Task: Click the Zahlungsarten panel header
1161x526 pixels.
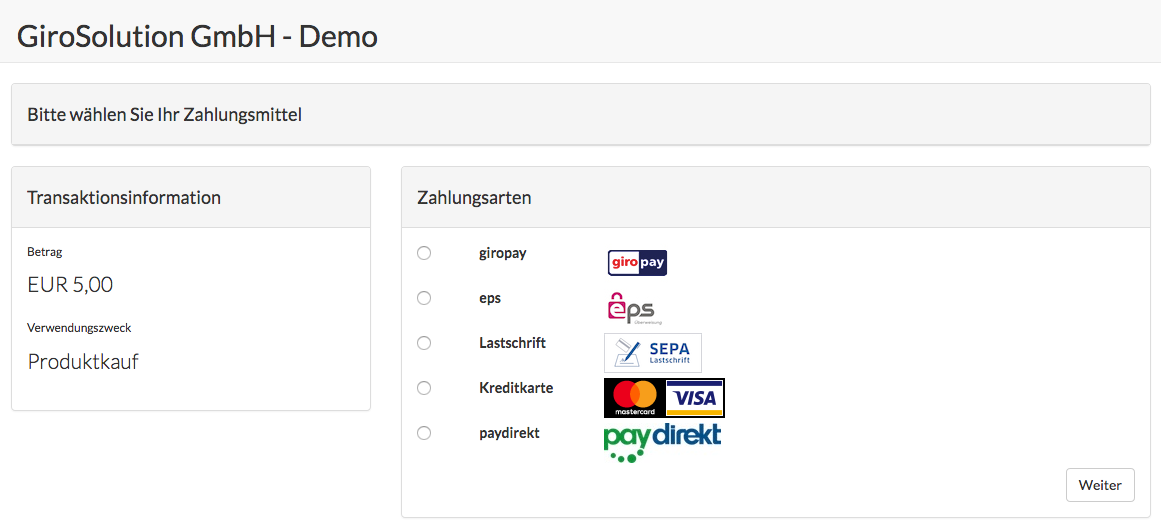Action: coord(775,198)
